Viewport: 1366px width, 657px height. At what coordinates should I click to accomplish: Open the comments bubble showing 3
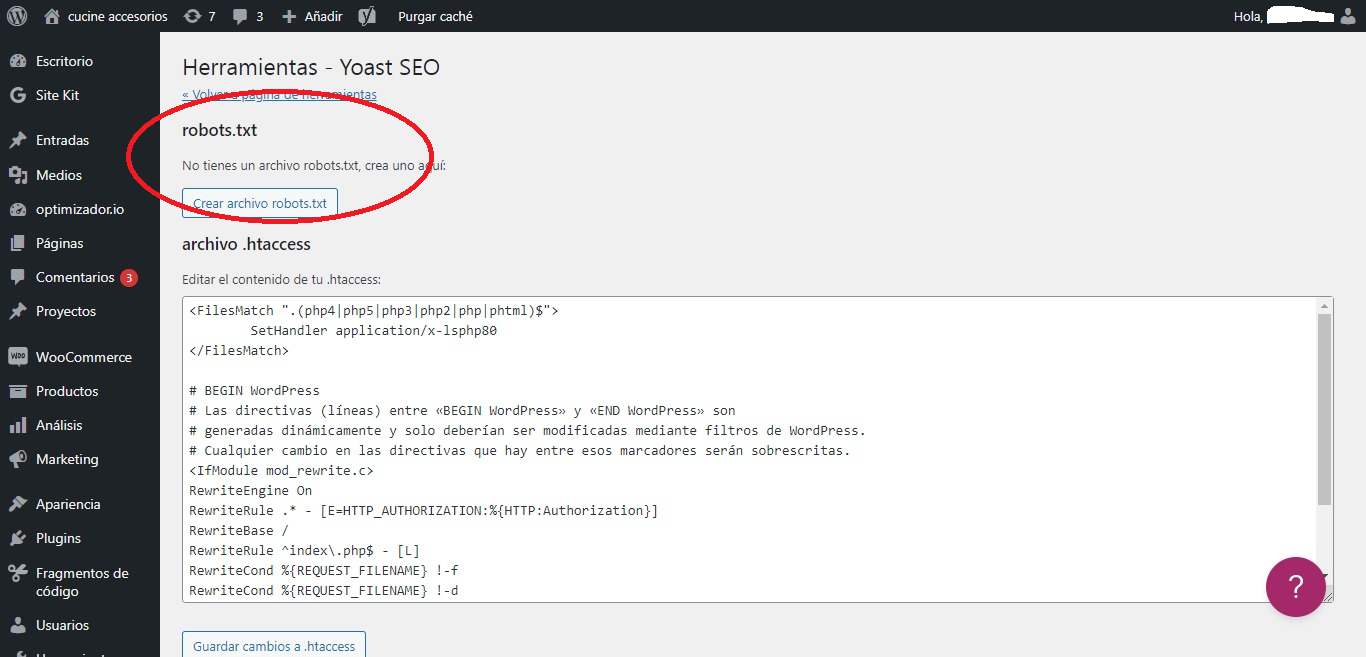[x=240, y=17]
